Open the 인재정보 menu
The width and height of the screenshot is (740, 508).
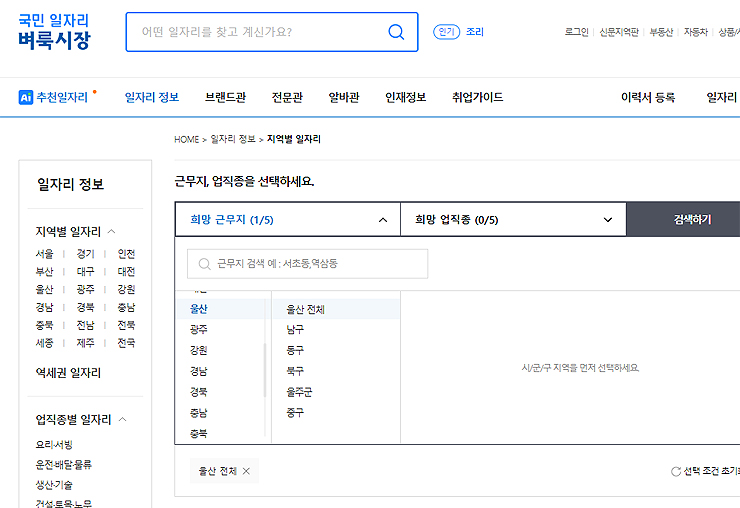(x=405, y=97)
